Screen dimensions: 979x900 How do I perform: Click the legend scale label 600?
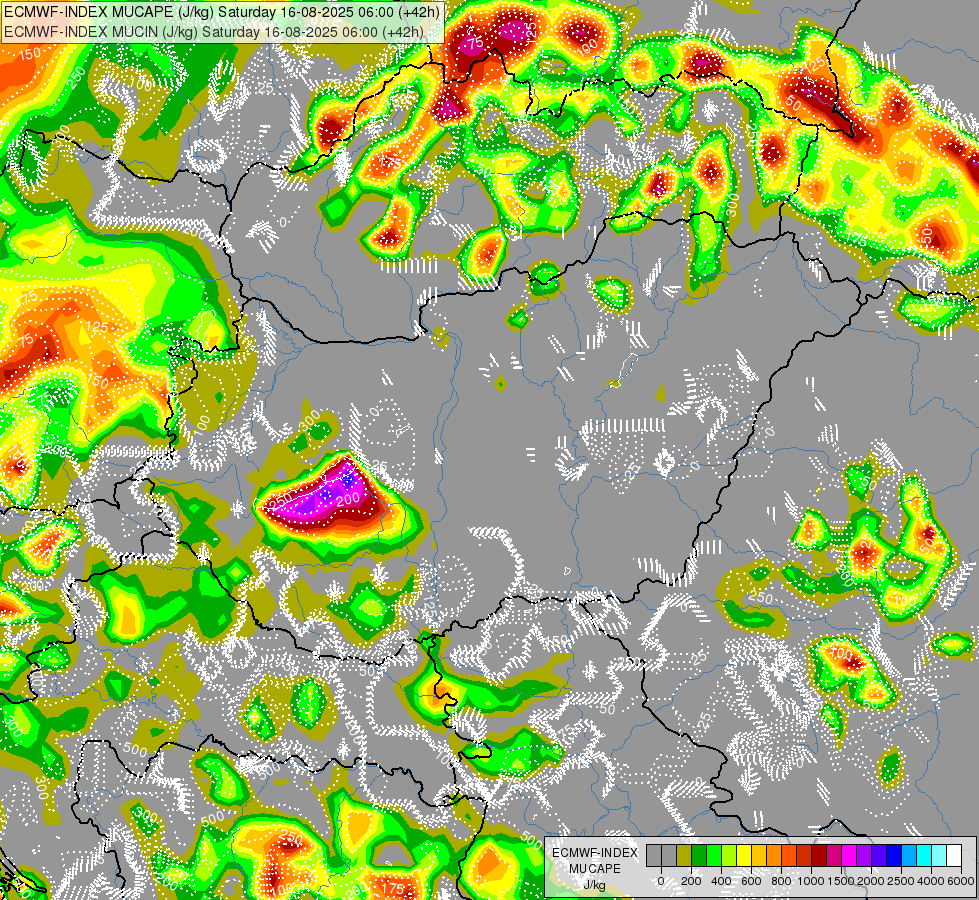(x=751, y=881)
